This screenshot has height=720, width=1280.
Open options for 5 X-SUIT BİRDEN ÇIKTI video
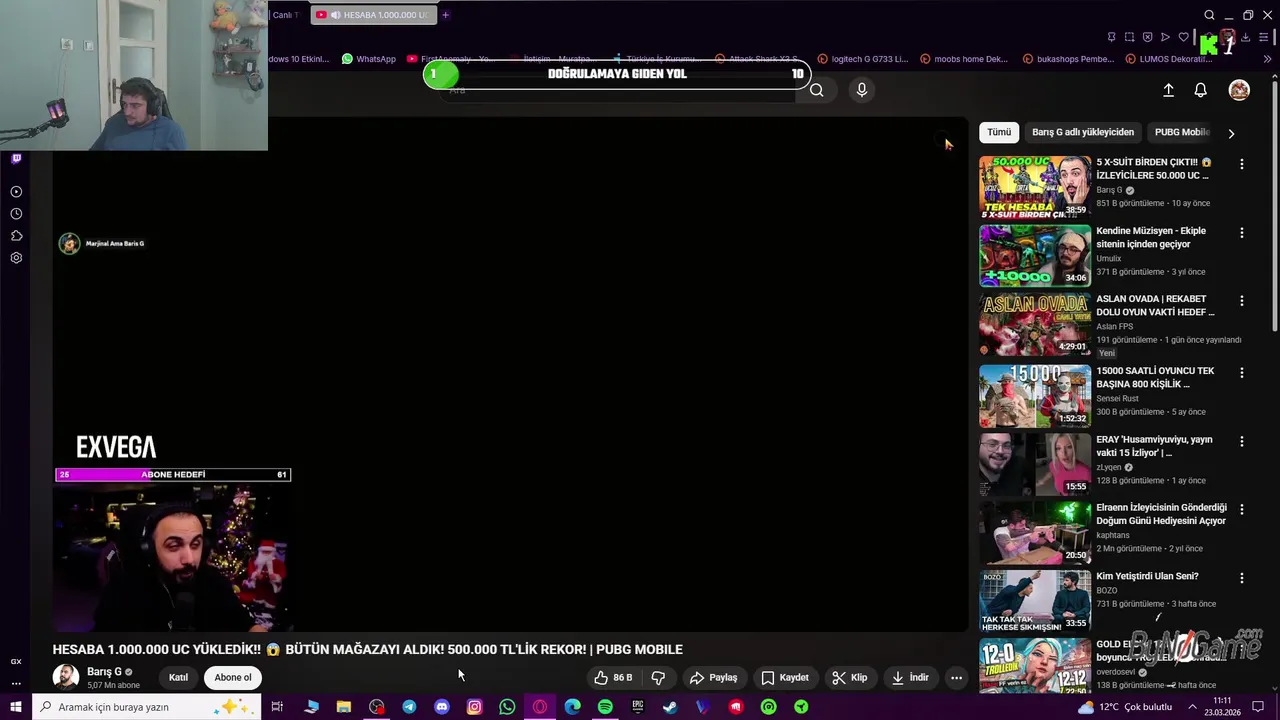[x=1242, y=164]
